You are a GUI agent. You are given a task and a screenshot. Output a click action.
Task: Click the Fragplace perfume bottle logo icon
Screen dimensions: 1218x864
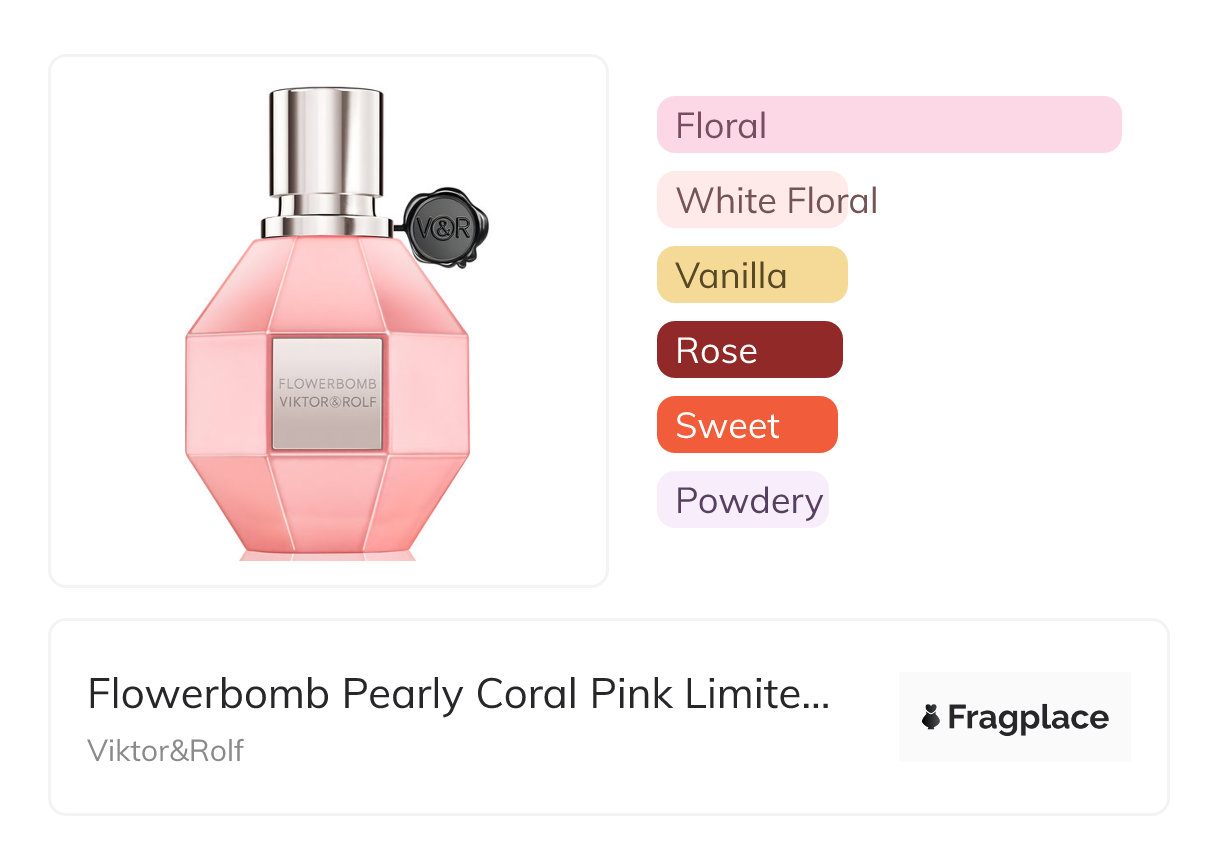click(932, 717)
